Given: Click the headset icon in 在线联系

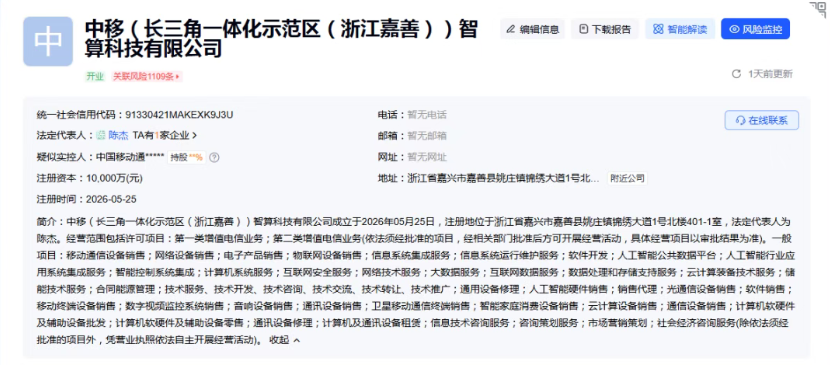Looking at the screenshot, I should [740, 120].
